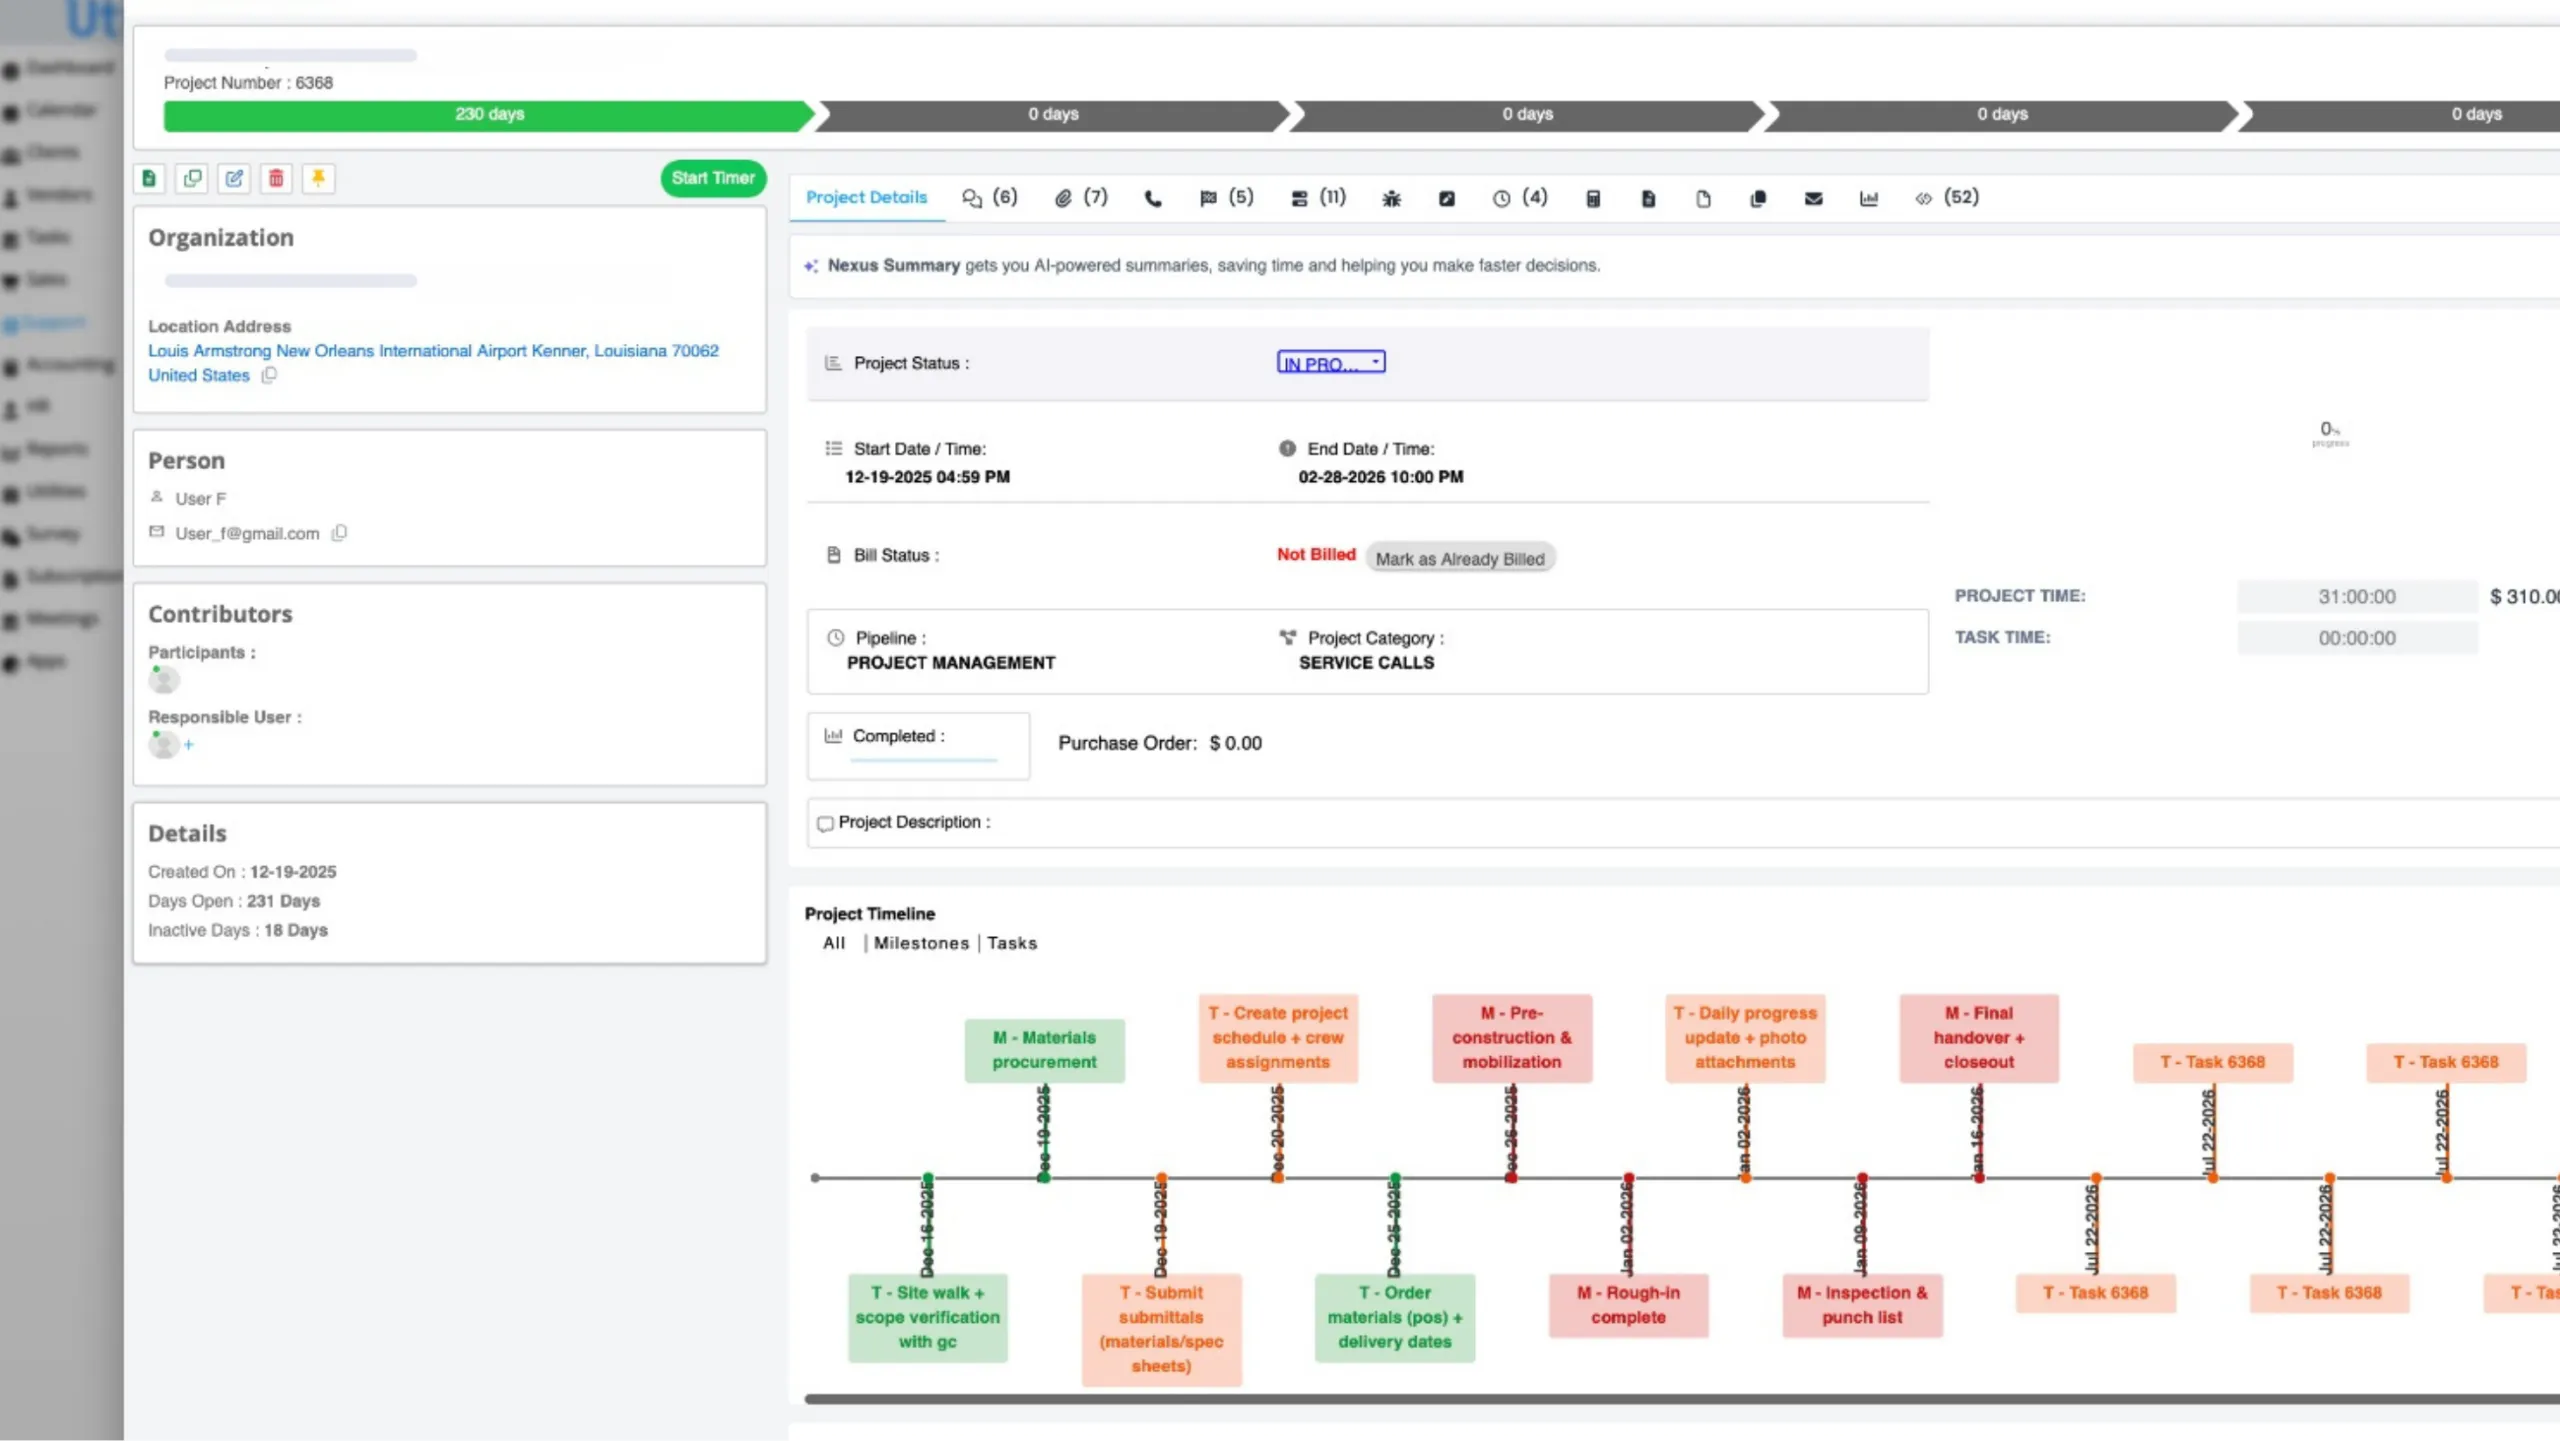
Task: Select the M - Rough-in complete card
Action: [x=1628, y=1305]
